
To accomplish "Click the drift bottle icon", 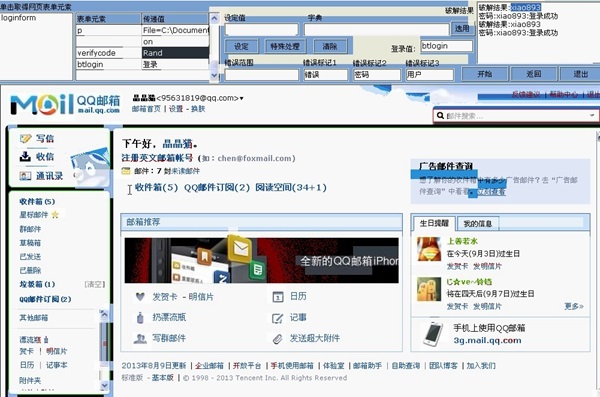I will (140, 317).
